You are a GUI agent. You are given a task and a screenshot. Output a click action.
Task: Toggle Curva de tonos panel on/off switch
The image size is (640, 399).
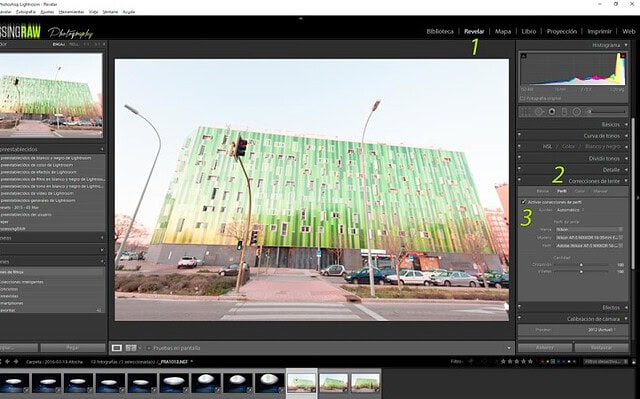click(x=520, y=134)
